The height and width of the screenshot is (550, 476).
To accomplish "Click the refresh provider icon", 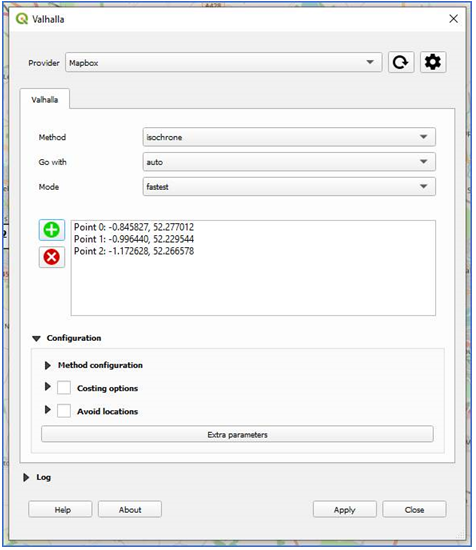I will (401, 62).
